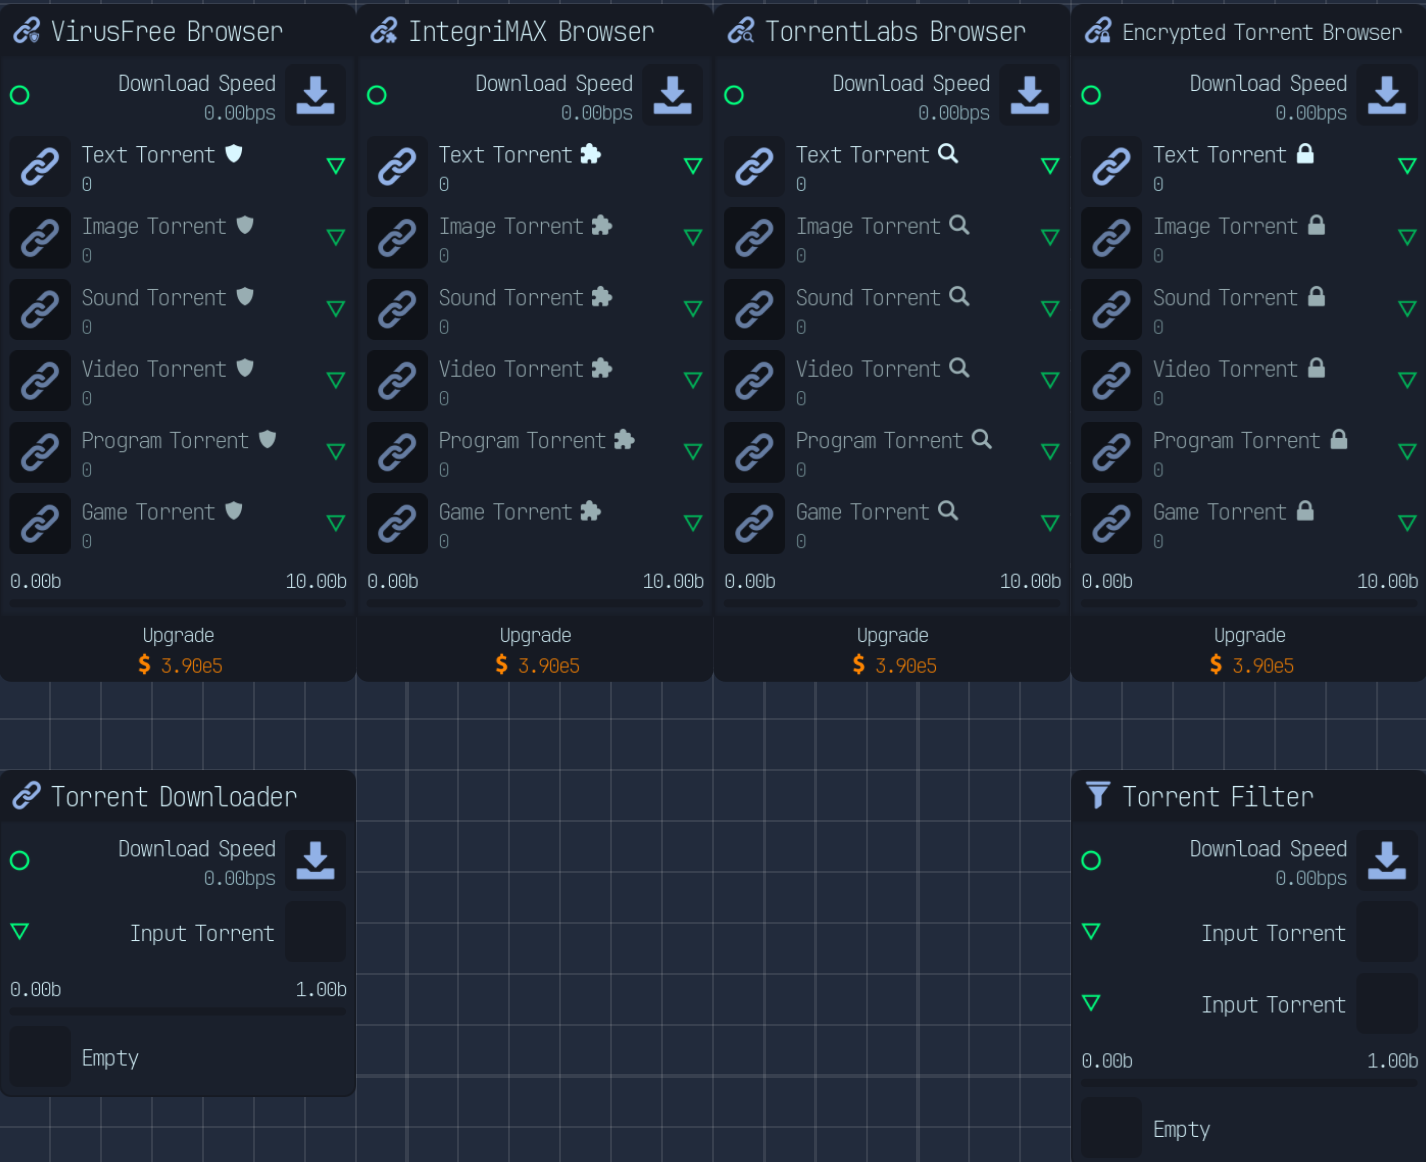Toggle the TorrentLabs Browser green circle connector
1426x1162 pixels.
[733, 95]
